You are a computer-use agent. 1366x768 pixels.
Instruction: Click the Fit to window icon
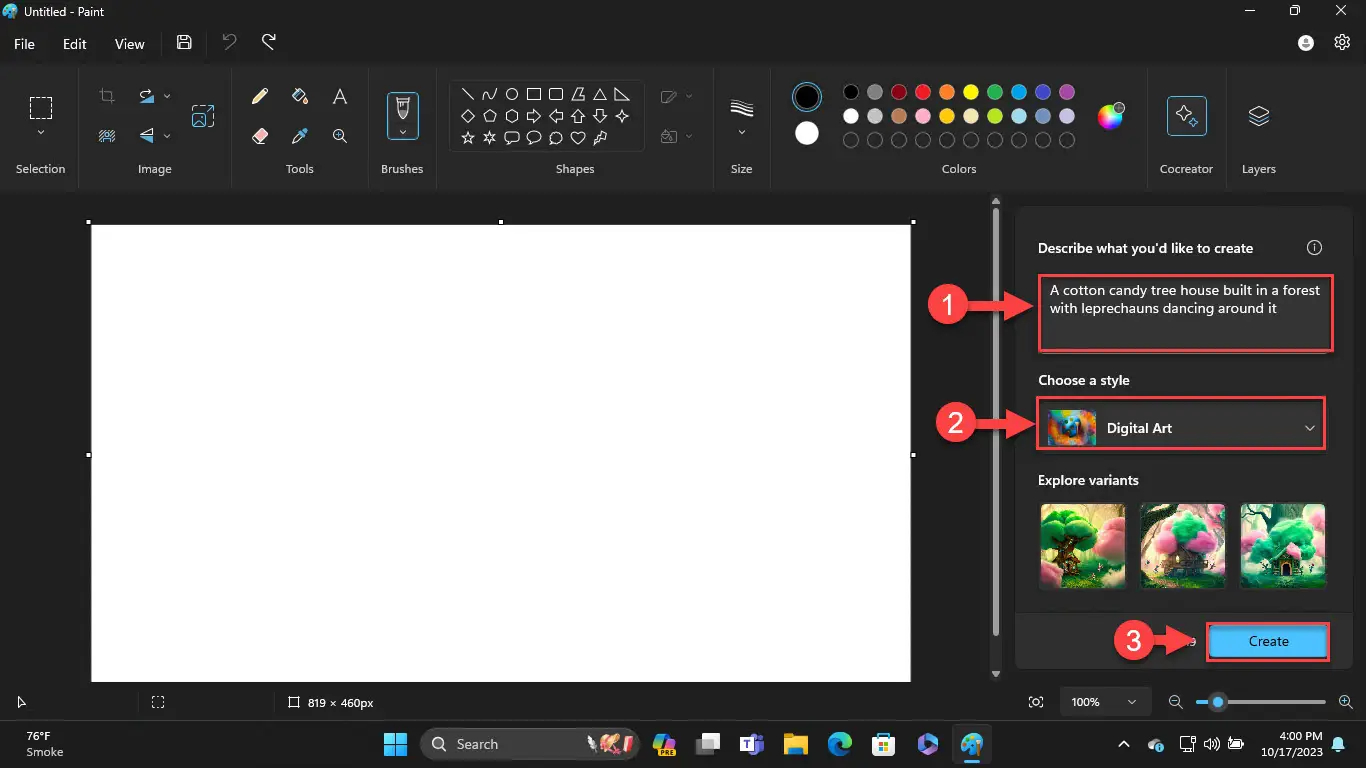point(1036,702)
